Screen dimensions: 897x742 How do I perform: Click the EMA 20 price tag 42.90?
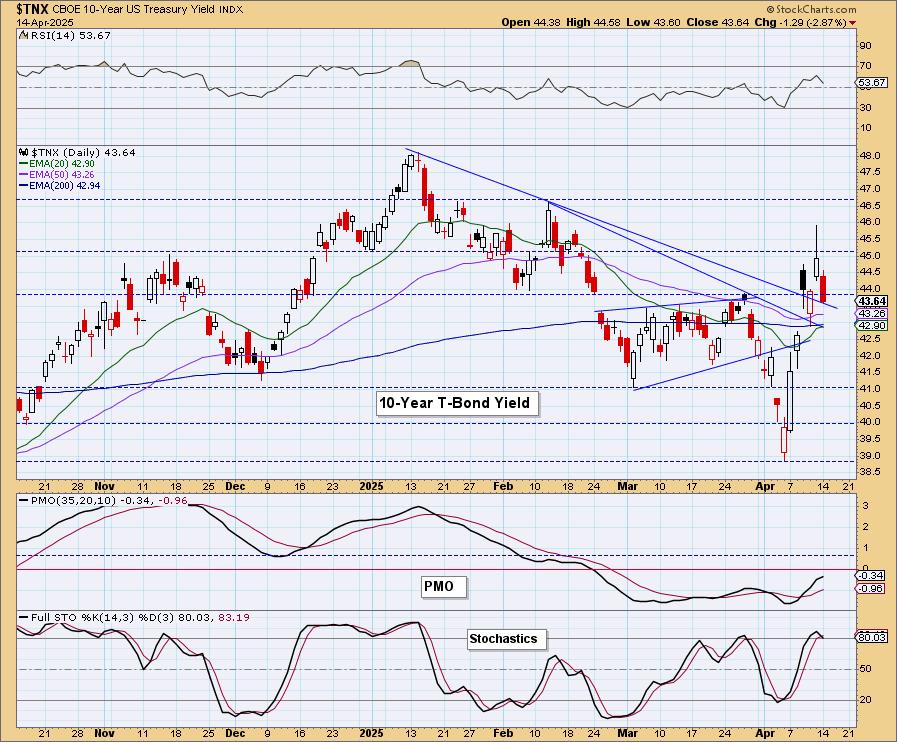pyautogui.click(x=872, y=325)
